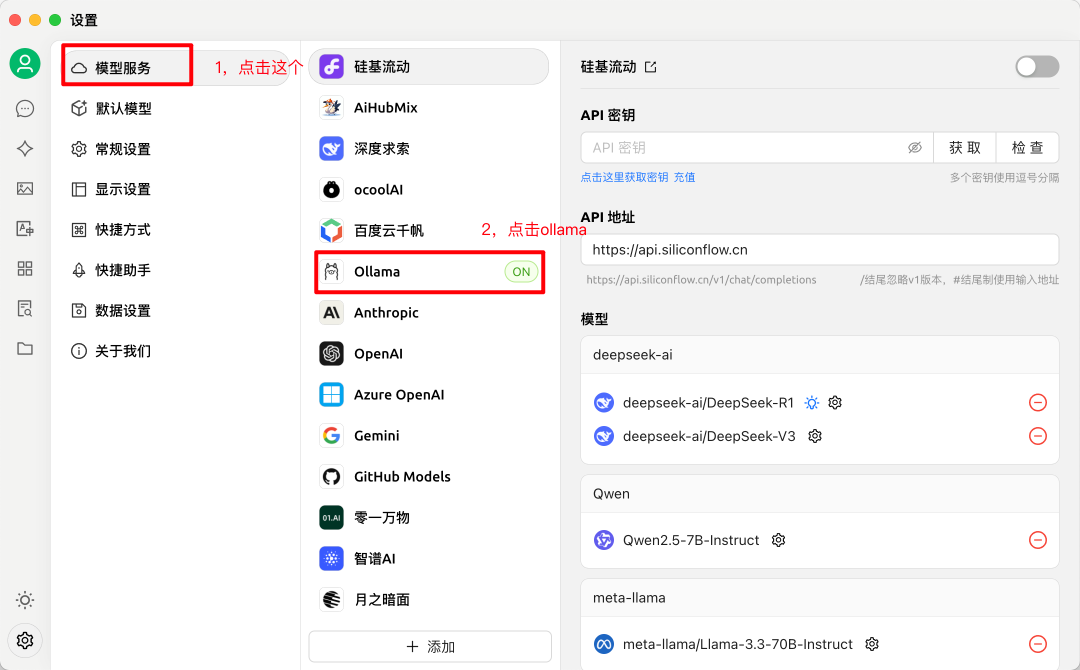The height and width of the screenshot is (670, 1080).
Task: Click the 获取 API key button
Action: click(964, 147)
